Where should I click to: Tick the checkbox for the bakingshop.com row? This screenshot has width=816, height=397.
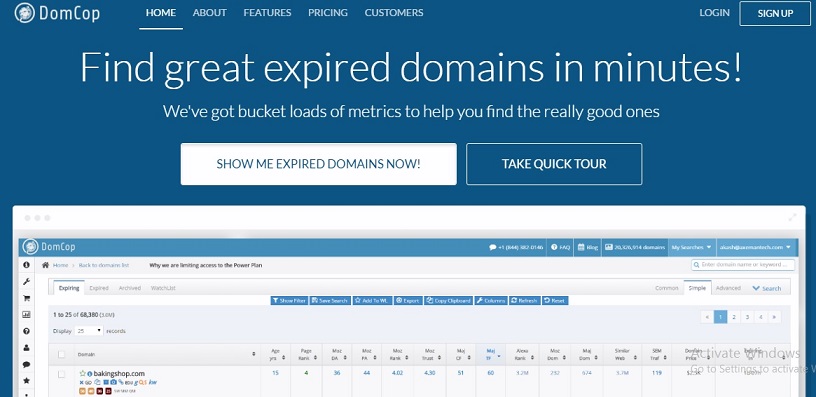(x=61, y=374)
